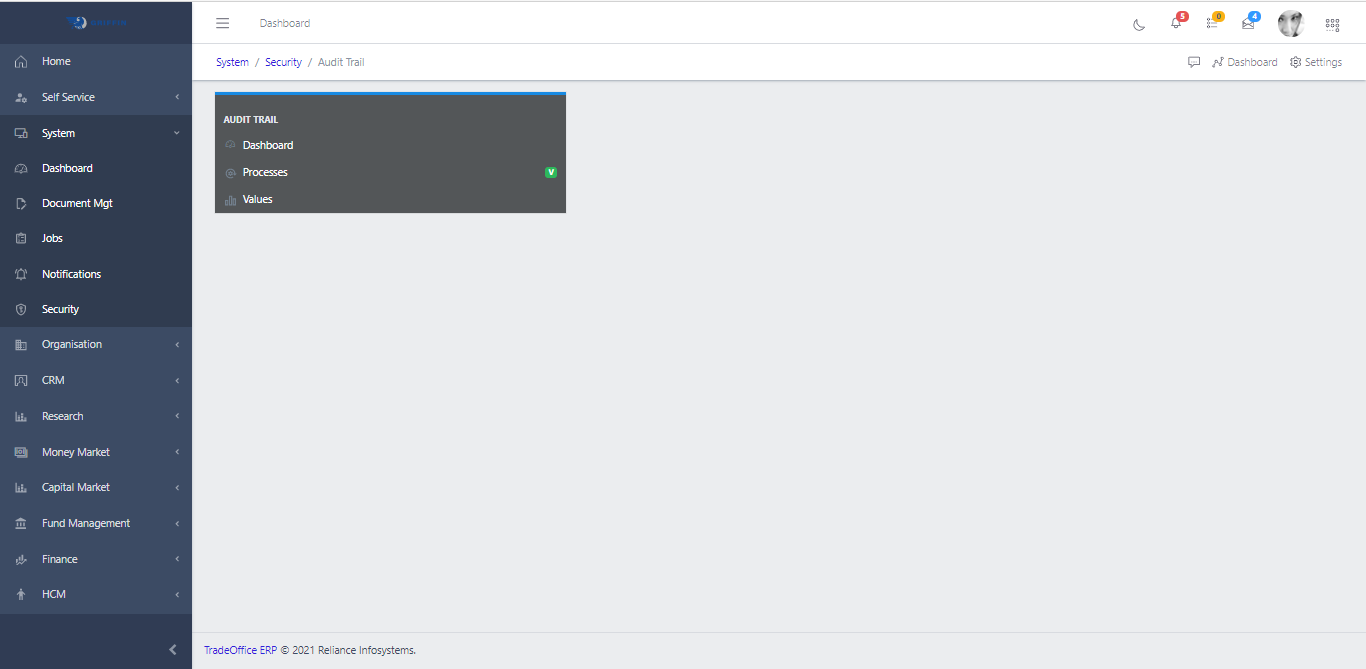Collapse the sidebar using the bottom arrow
1366x669 pixels.
point(171,649)
